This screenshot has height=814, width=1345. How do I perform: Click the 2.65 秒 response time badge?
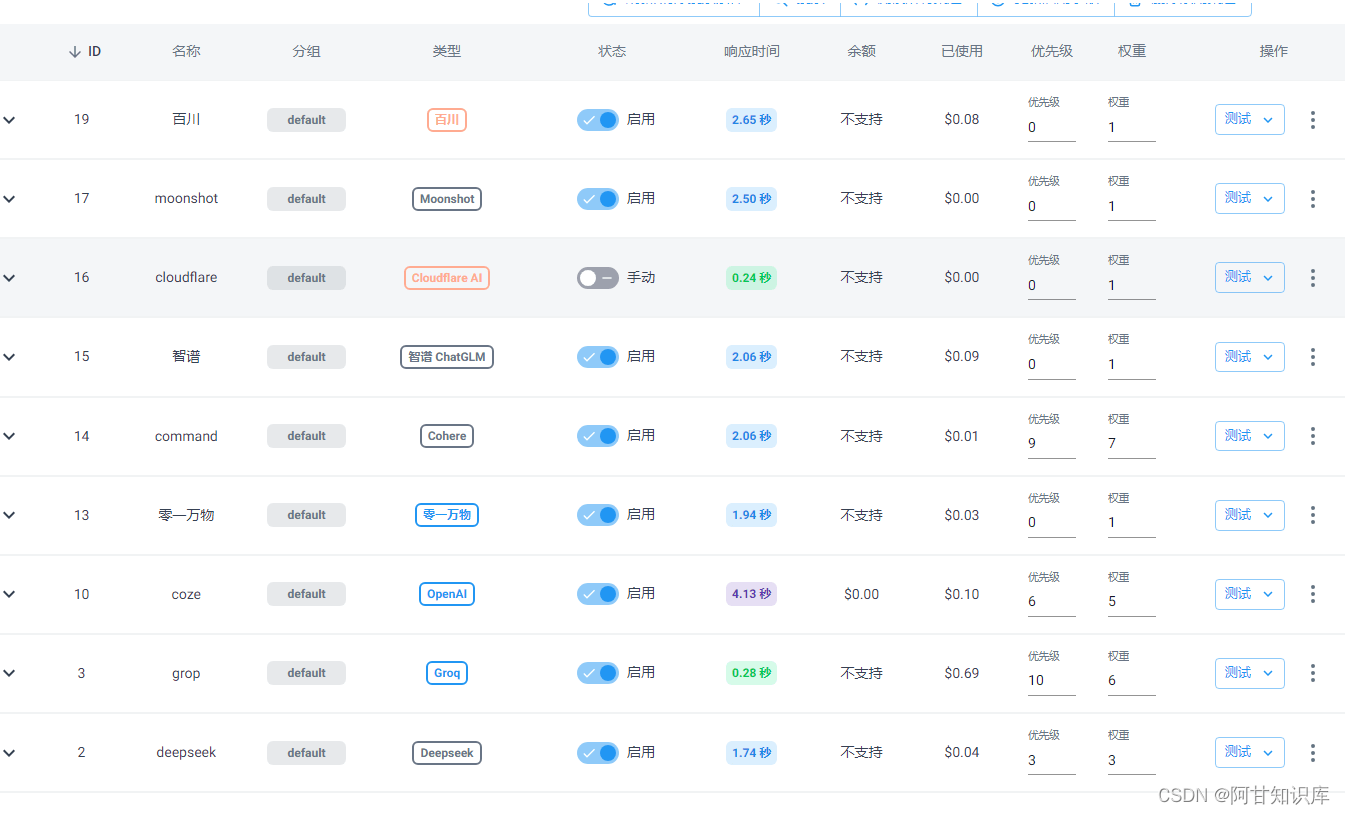751,120
